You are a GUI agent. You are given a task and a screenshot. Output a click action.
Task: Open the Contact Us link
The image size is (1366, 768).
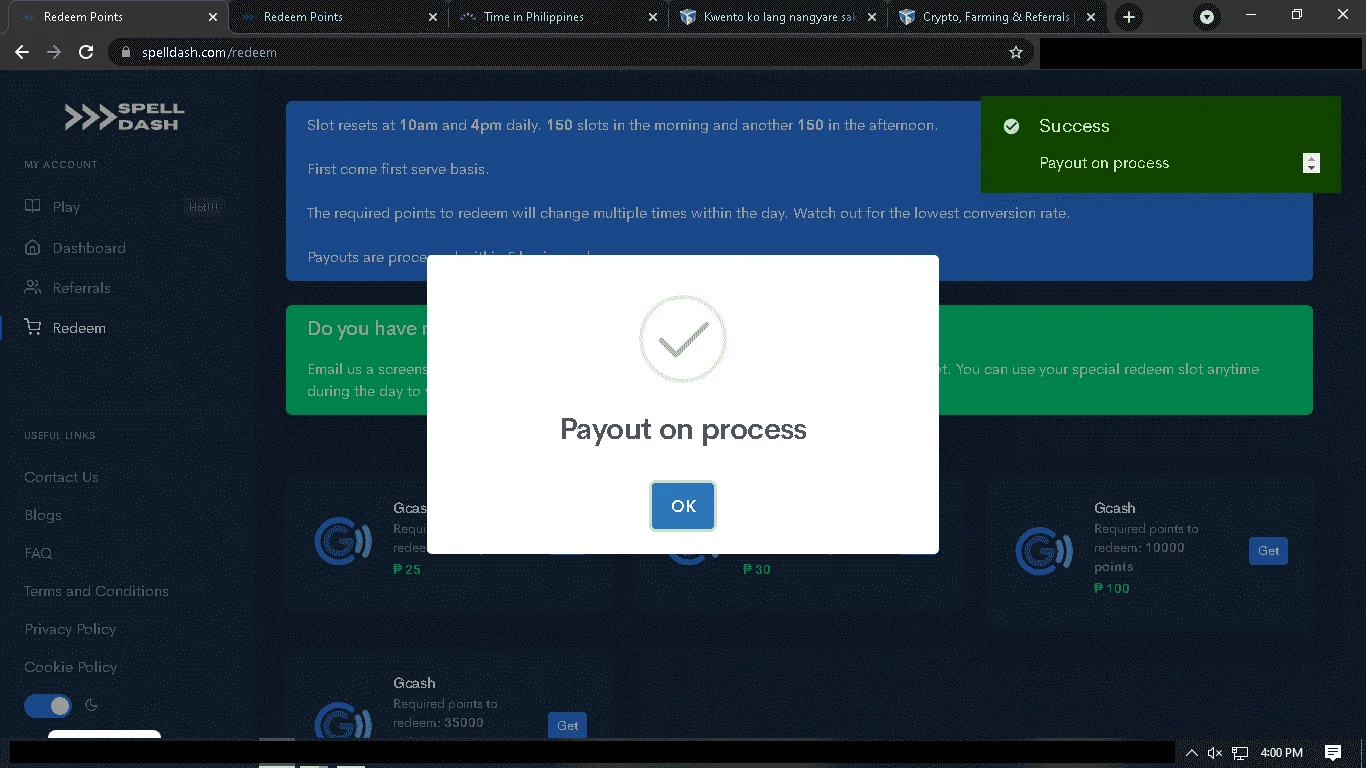point(61,477)
